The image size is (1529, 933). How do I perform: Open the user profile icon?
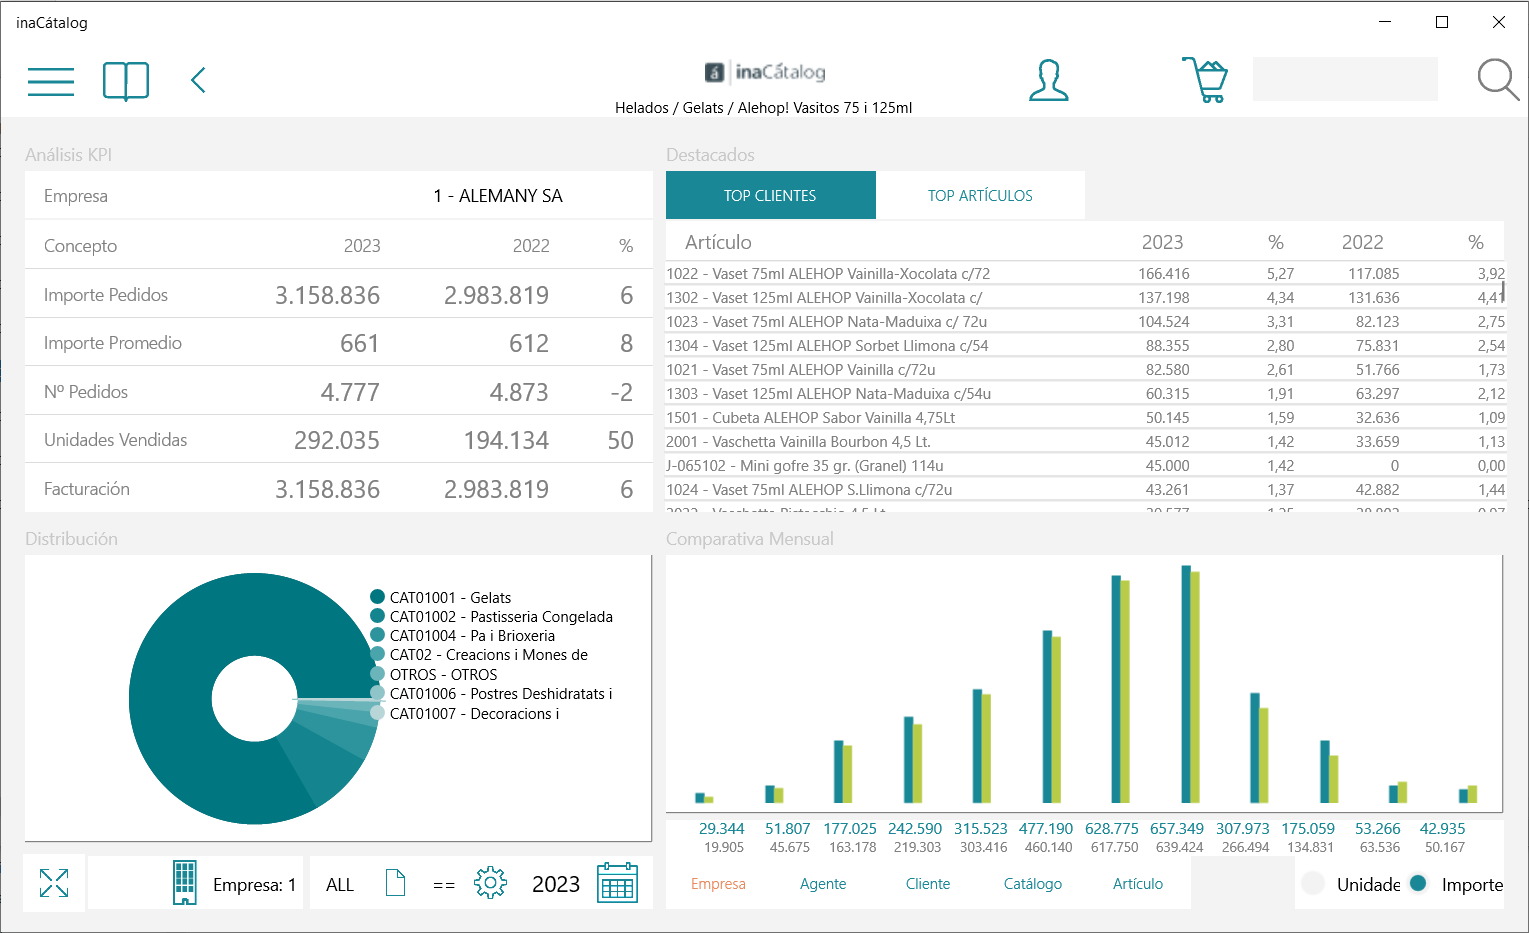click(x=1048, y=80)
